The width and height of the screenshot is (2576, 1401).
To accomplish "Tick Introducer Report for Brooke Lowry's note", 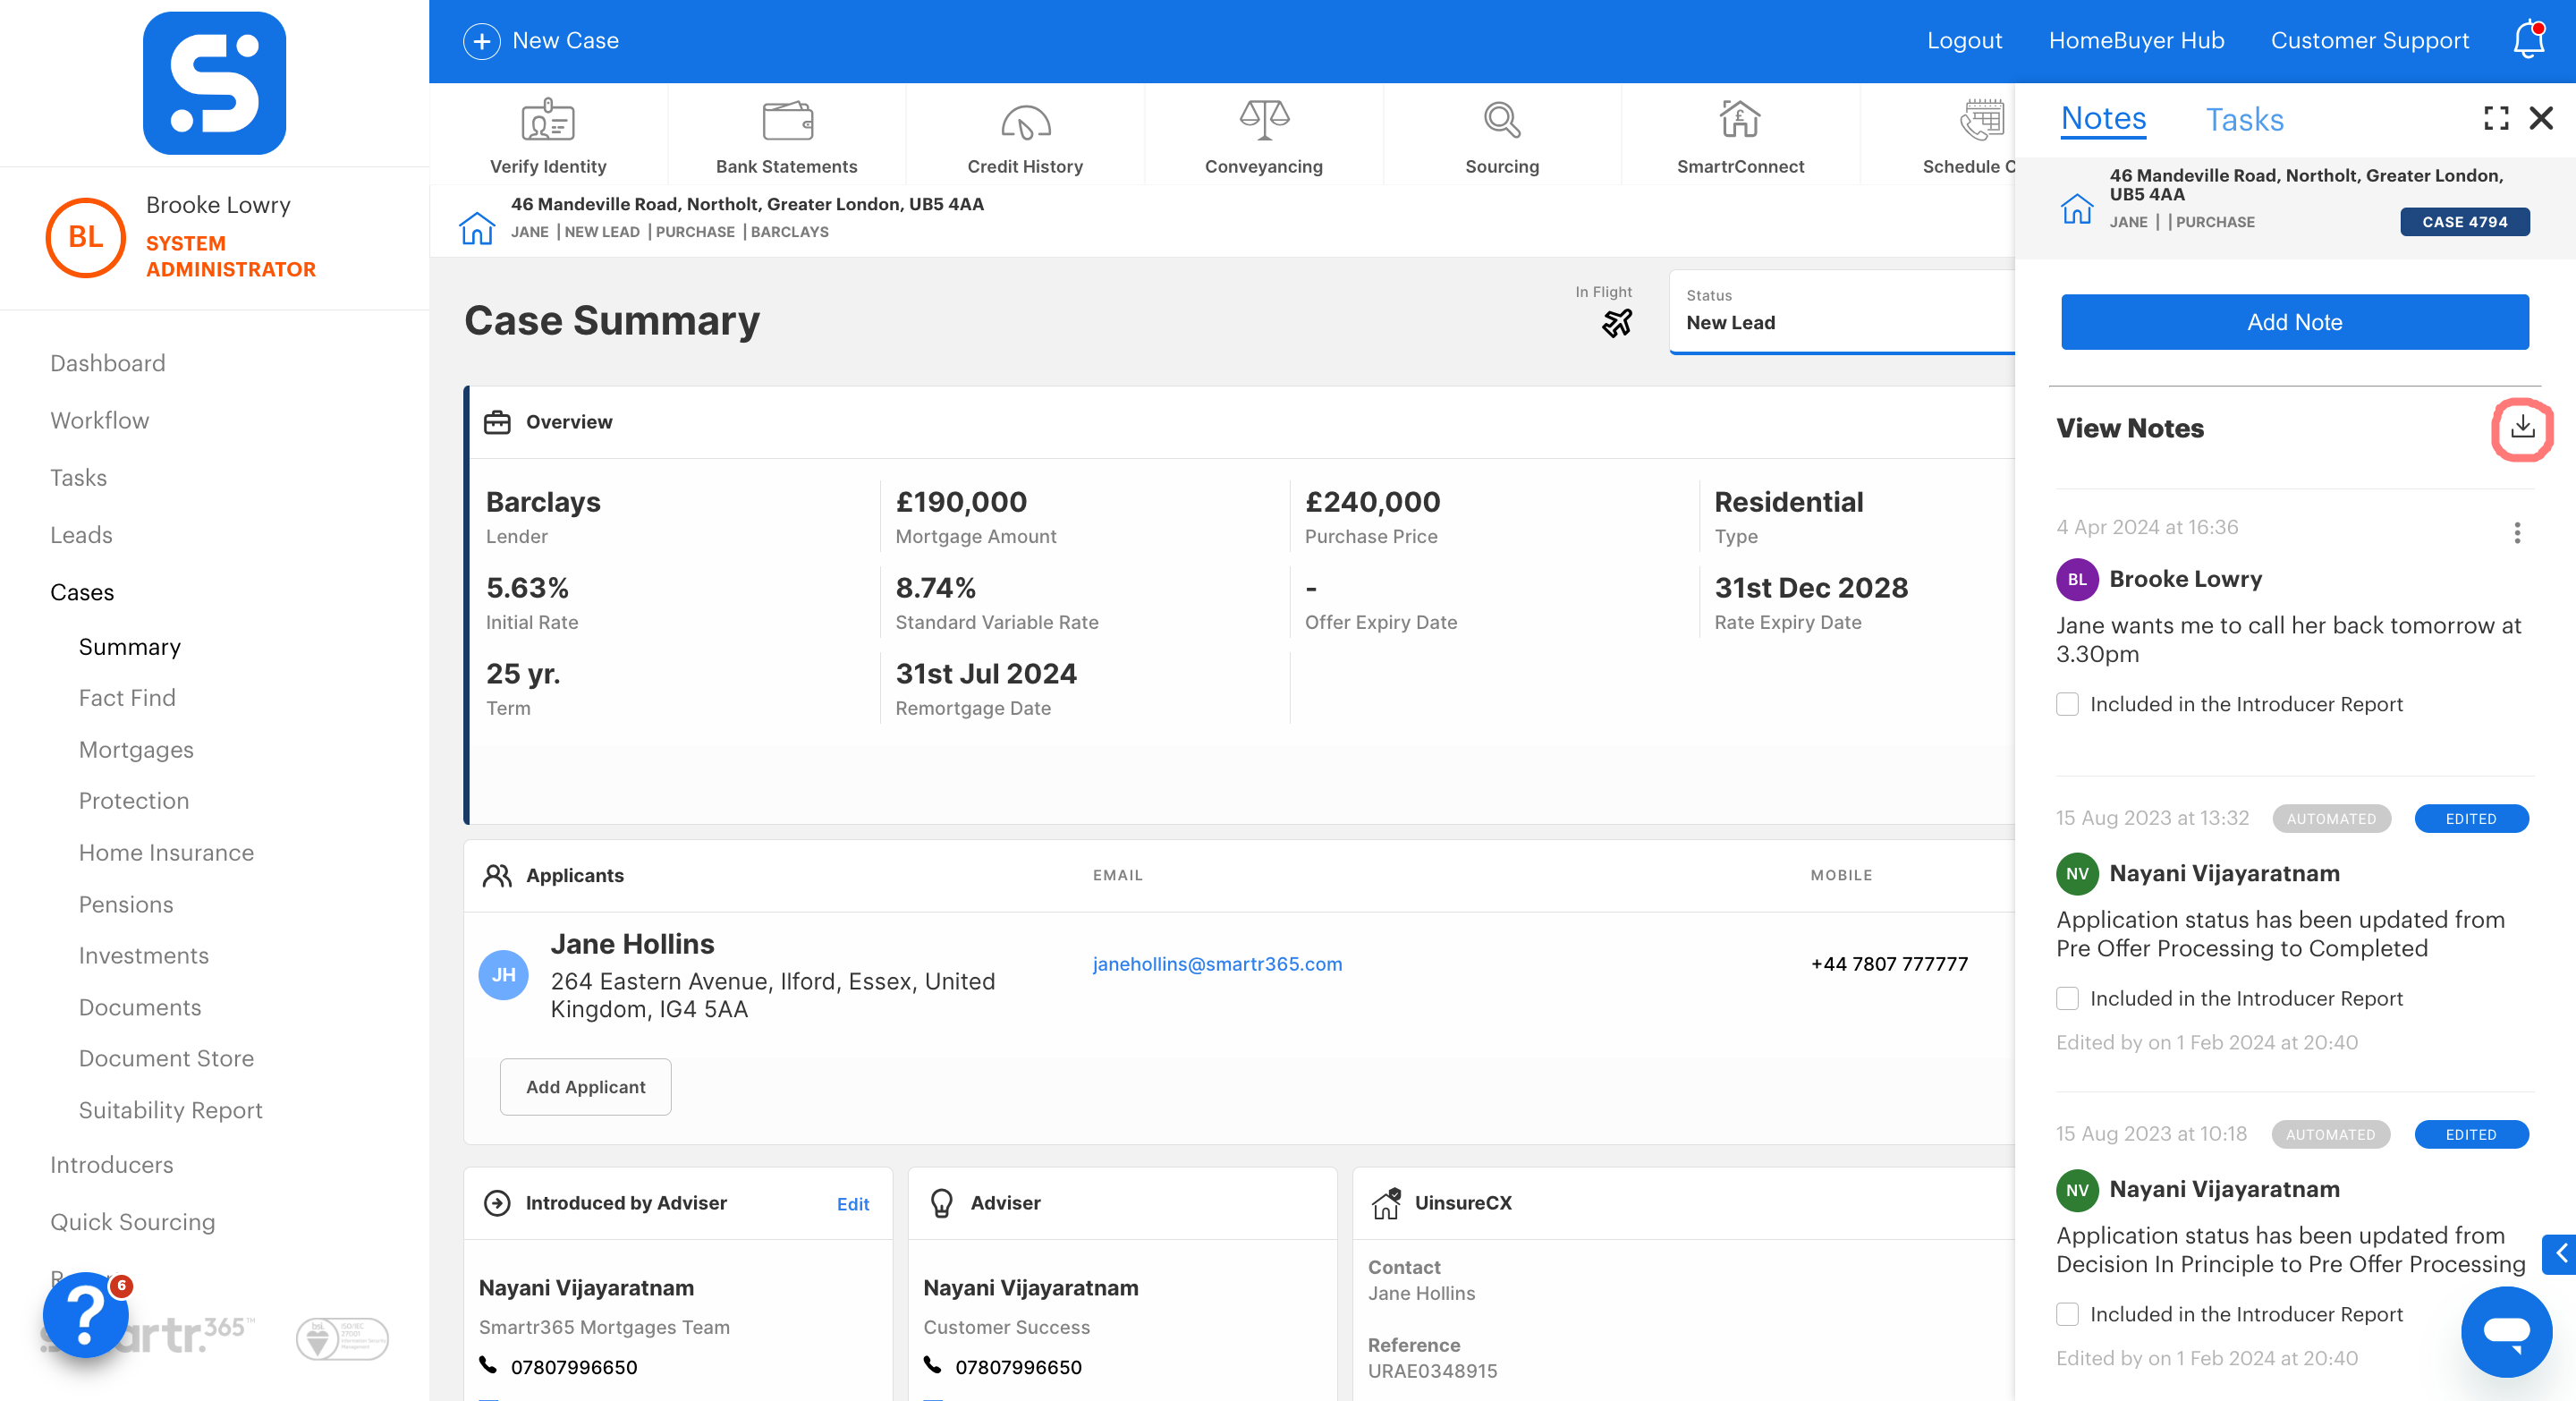I will (2067, 704).
